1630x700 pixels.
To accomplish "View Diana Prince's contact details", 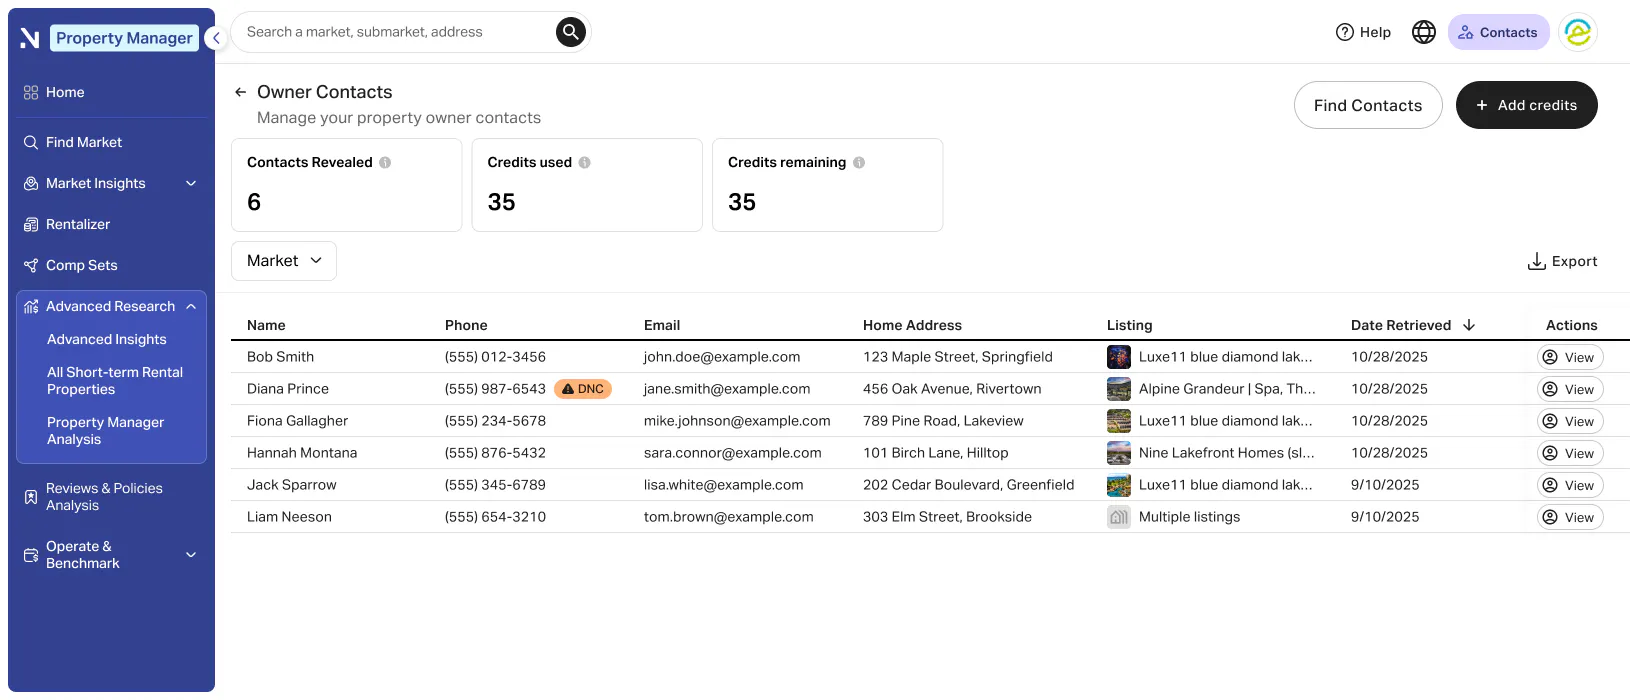I will tap(1570, 389).
